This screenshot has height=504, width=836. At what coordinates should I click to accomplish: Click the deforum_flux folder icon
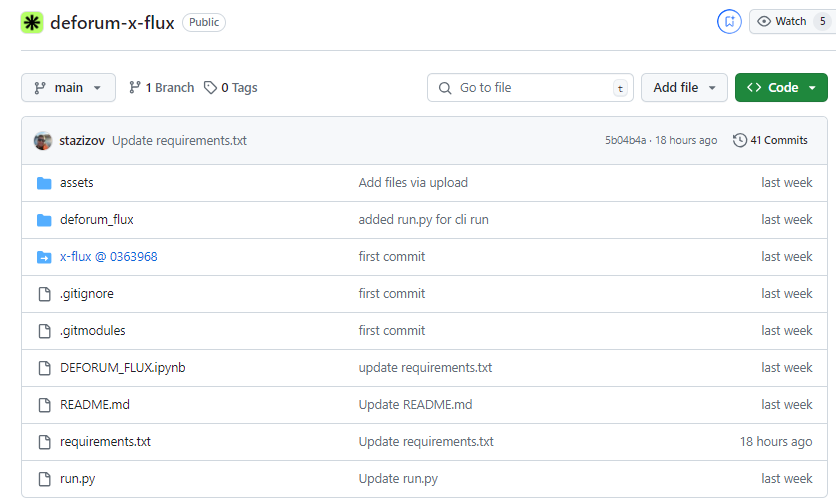click(x=44, y=220)
